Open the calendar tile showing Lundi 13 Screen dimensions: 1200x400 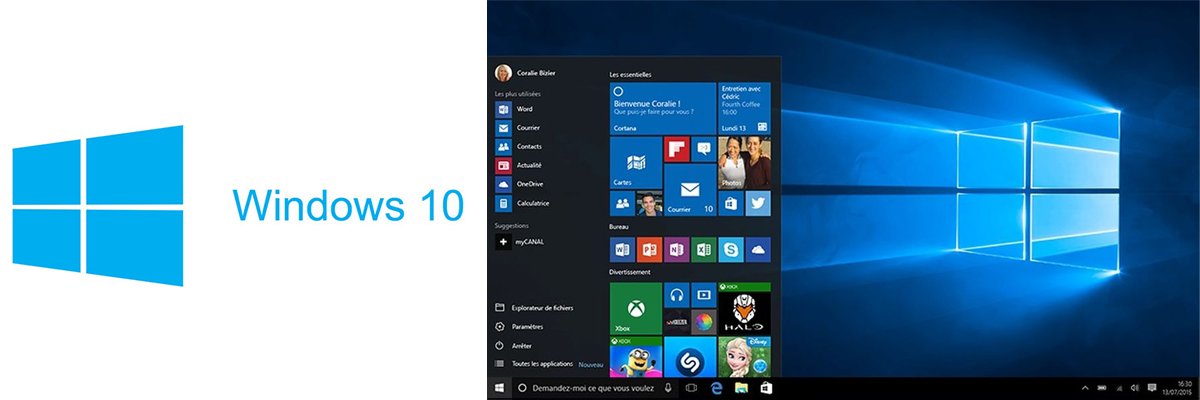click(744, 108)
